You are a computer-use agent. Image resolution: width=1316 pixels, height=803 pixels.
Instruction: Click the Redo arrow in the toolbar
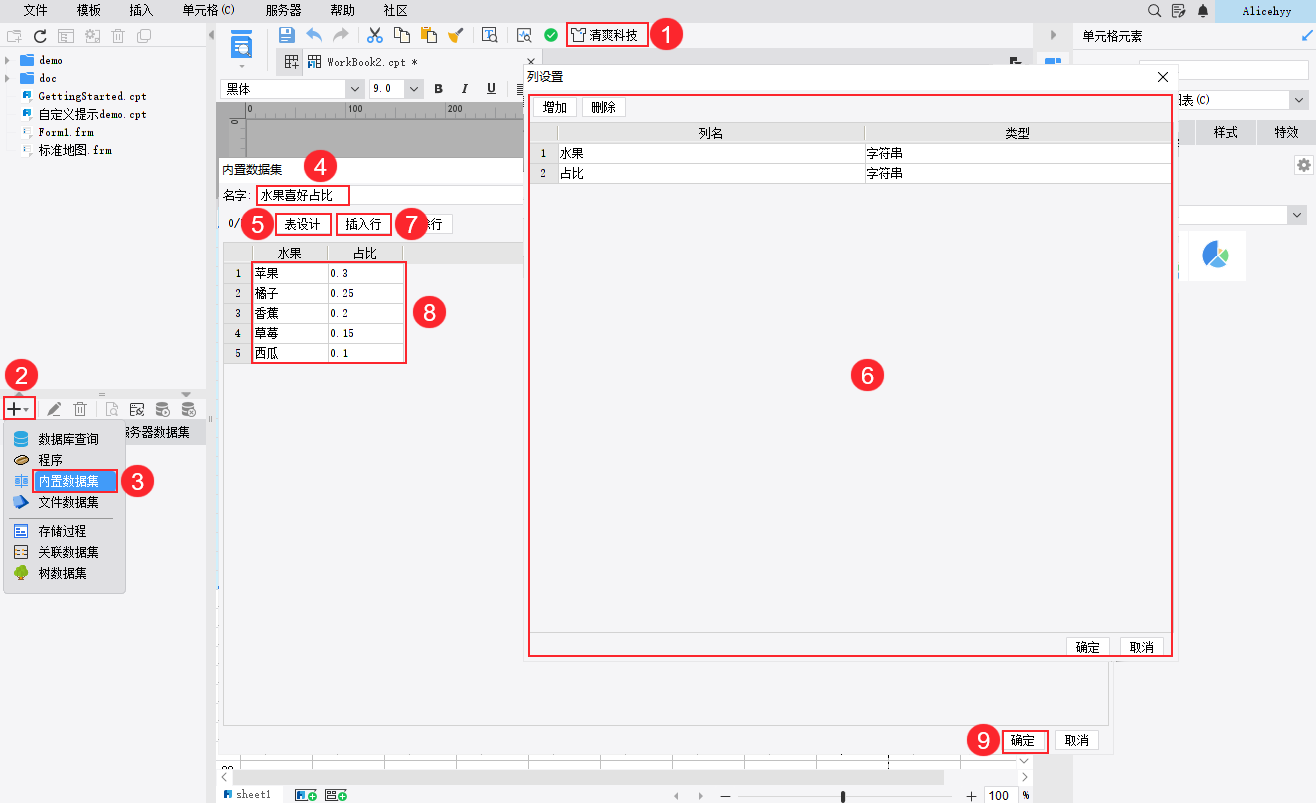pyautogui.click(x=340, y=35)
